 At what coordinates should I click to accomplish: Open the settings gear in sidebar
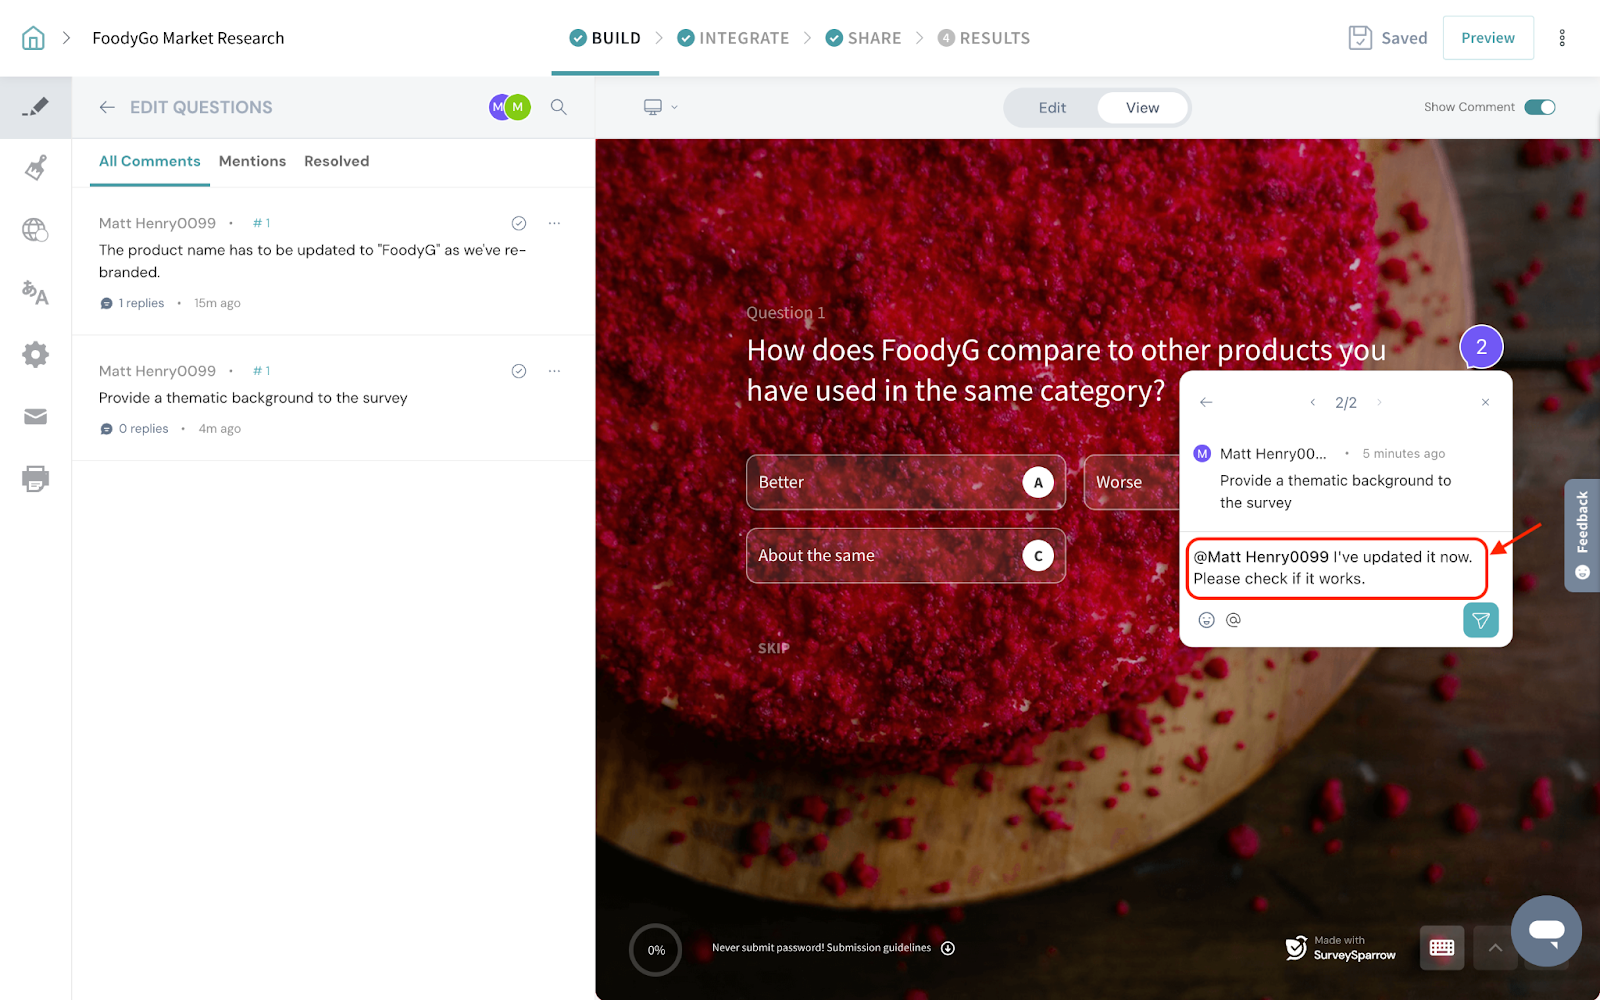point(35,355)
